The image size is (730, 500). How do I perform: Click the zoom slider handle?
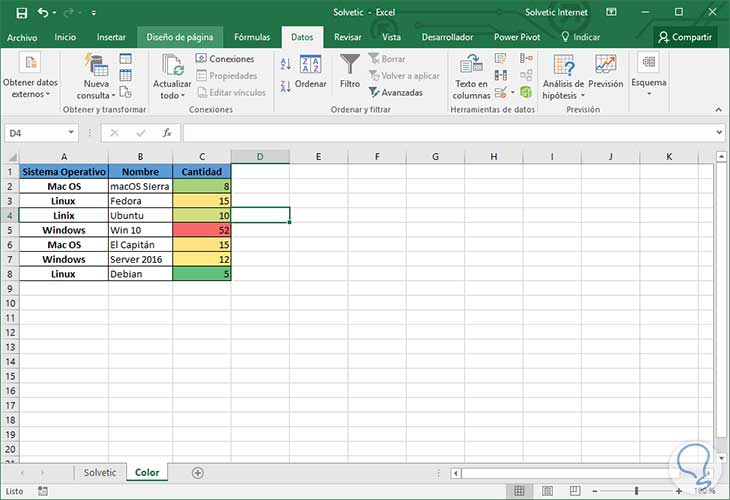click(x=636, y=491)
